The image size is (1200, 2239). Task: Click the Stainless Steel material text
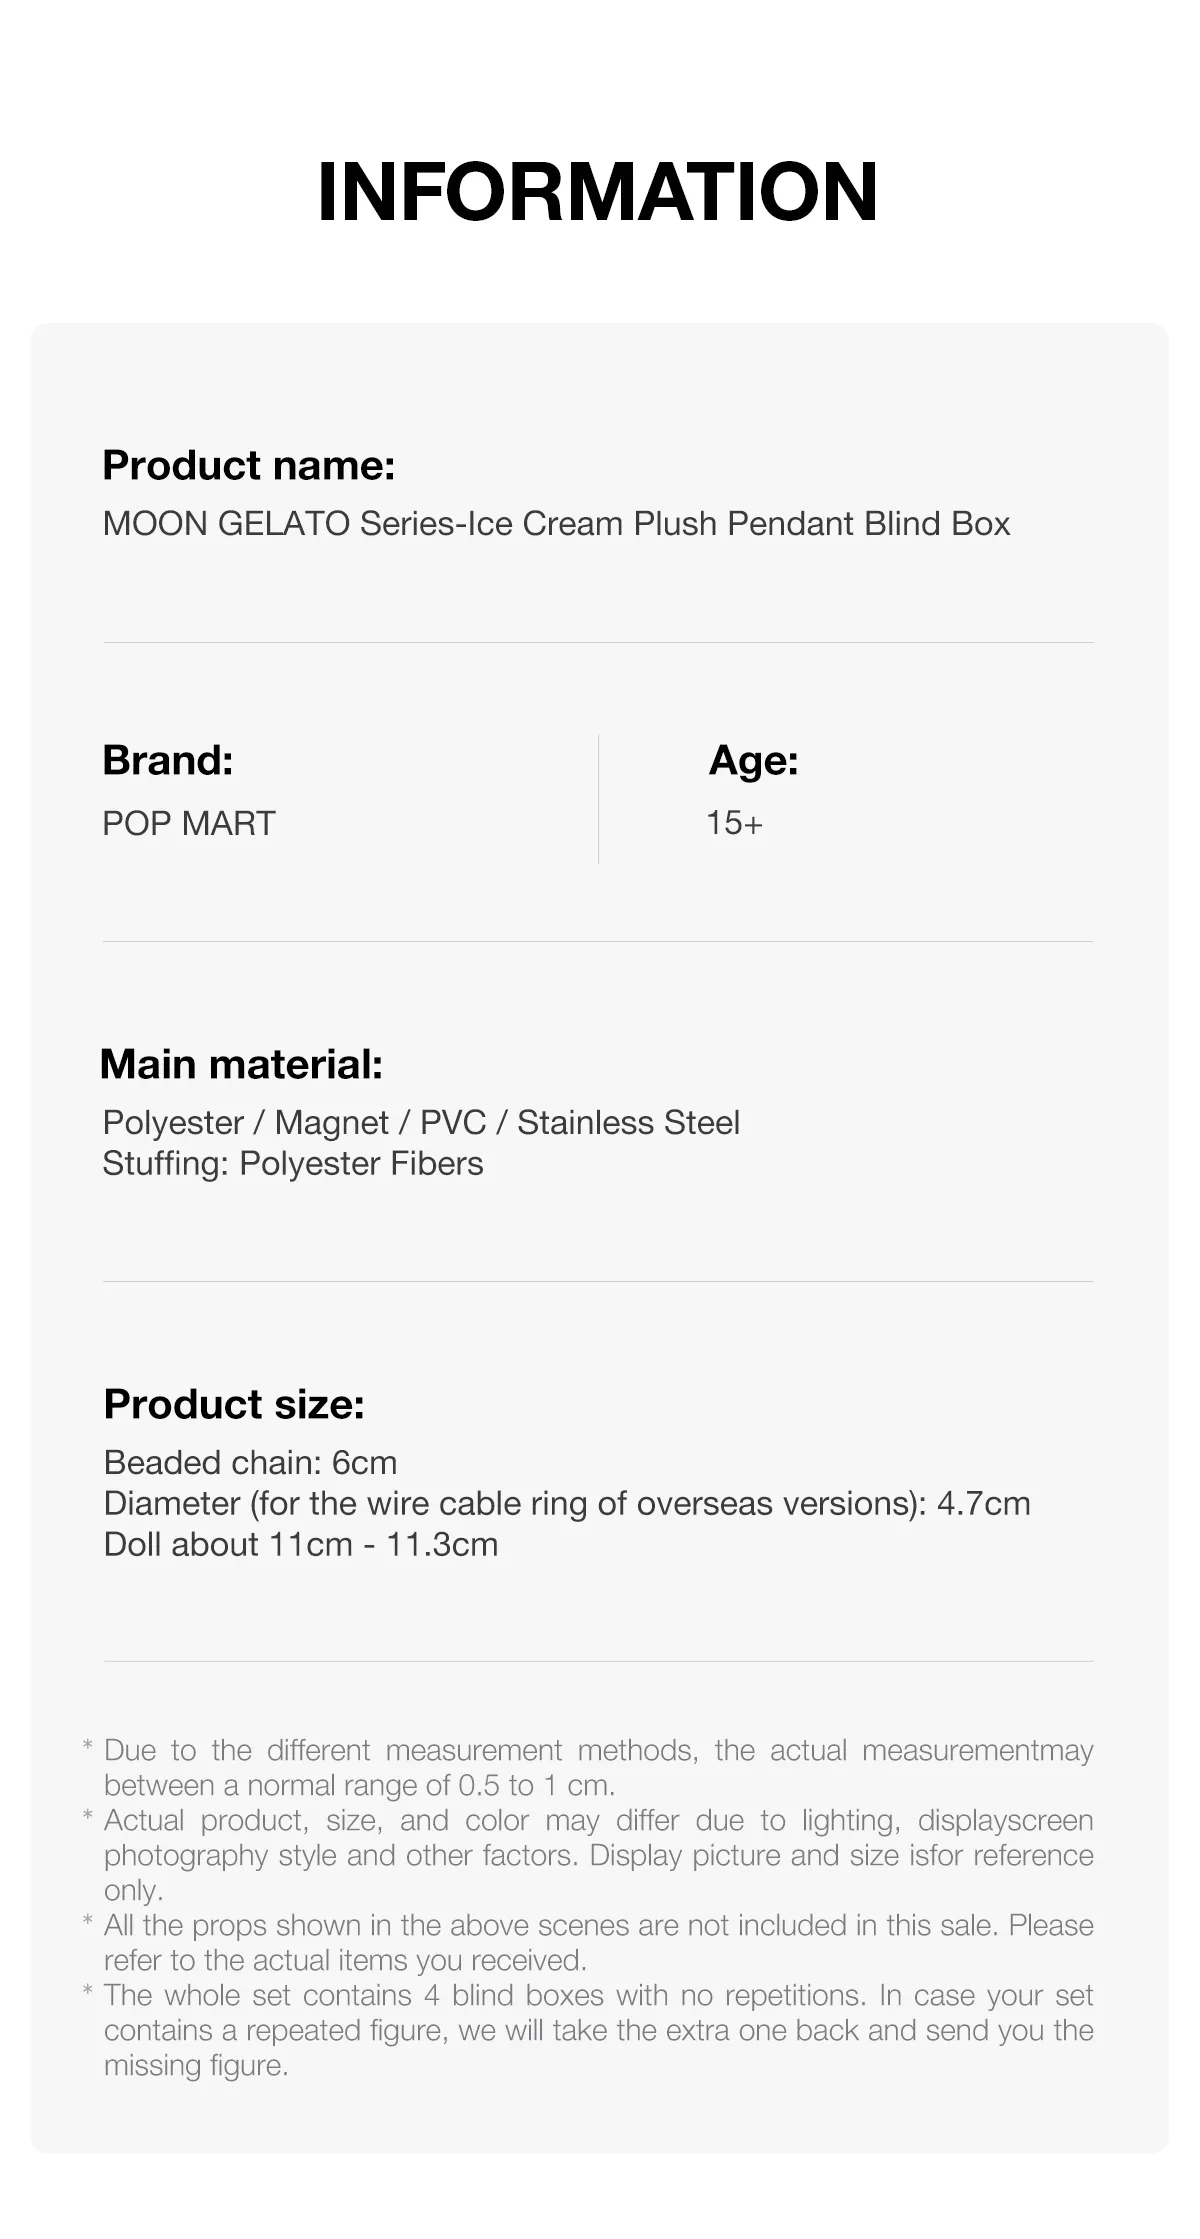[628, 1123]
